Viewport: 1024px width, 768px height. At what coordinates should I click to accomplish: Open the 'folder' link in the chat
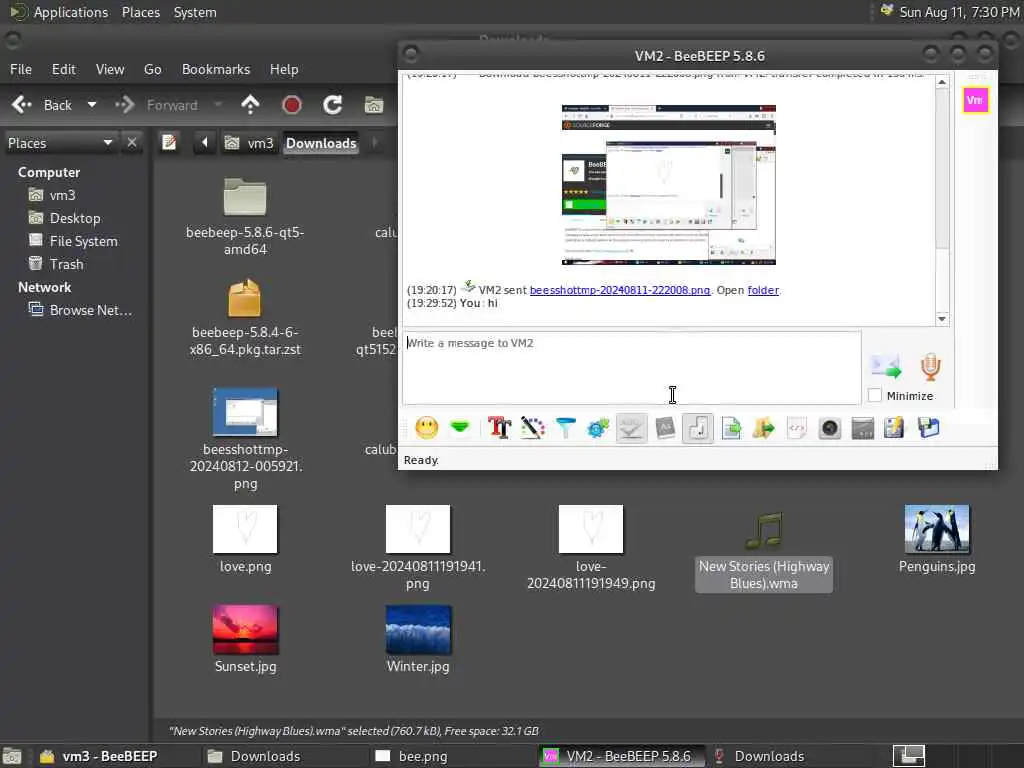click(x=763, y=290)
